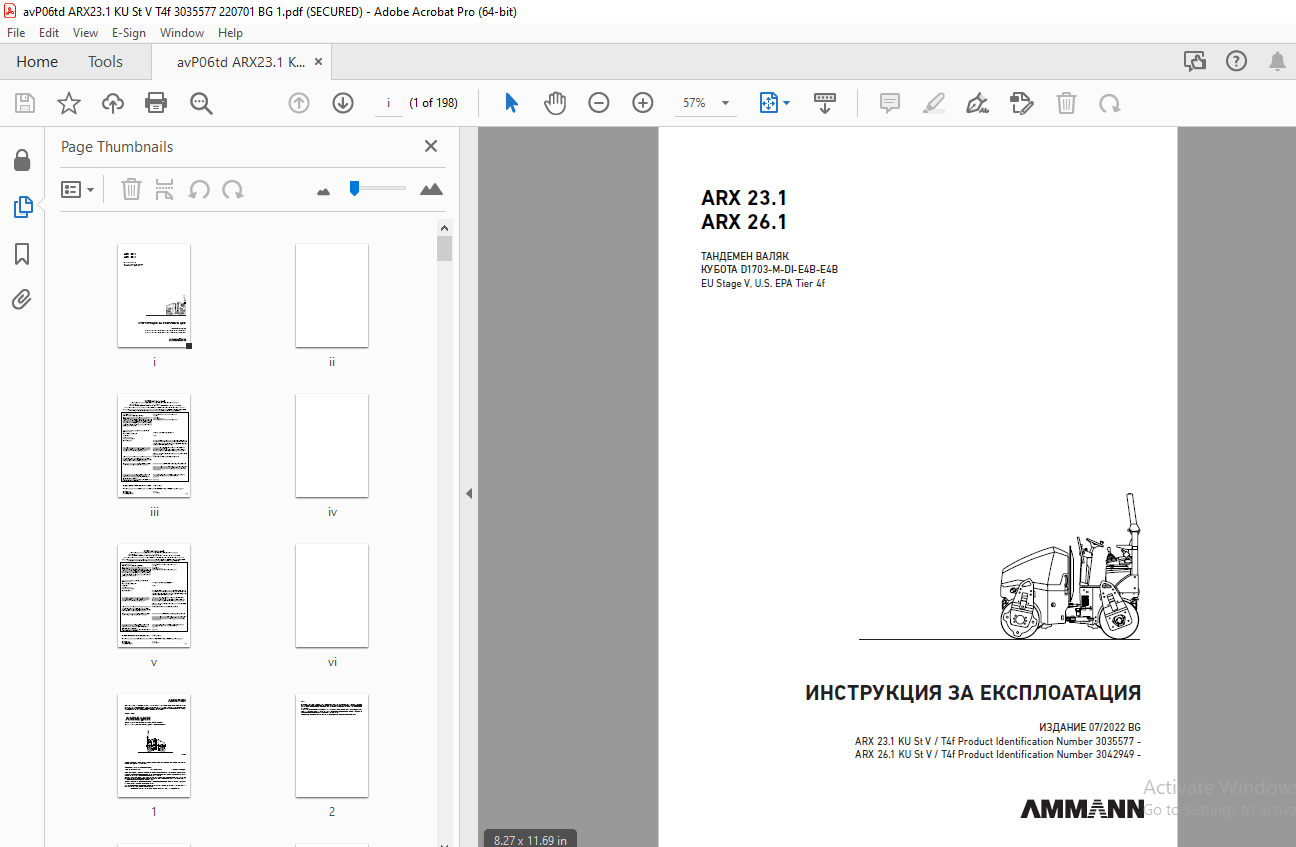Screen dimensions: 1296x847
Task: Click the page number input field
Action: point(388,103)
